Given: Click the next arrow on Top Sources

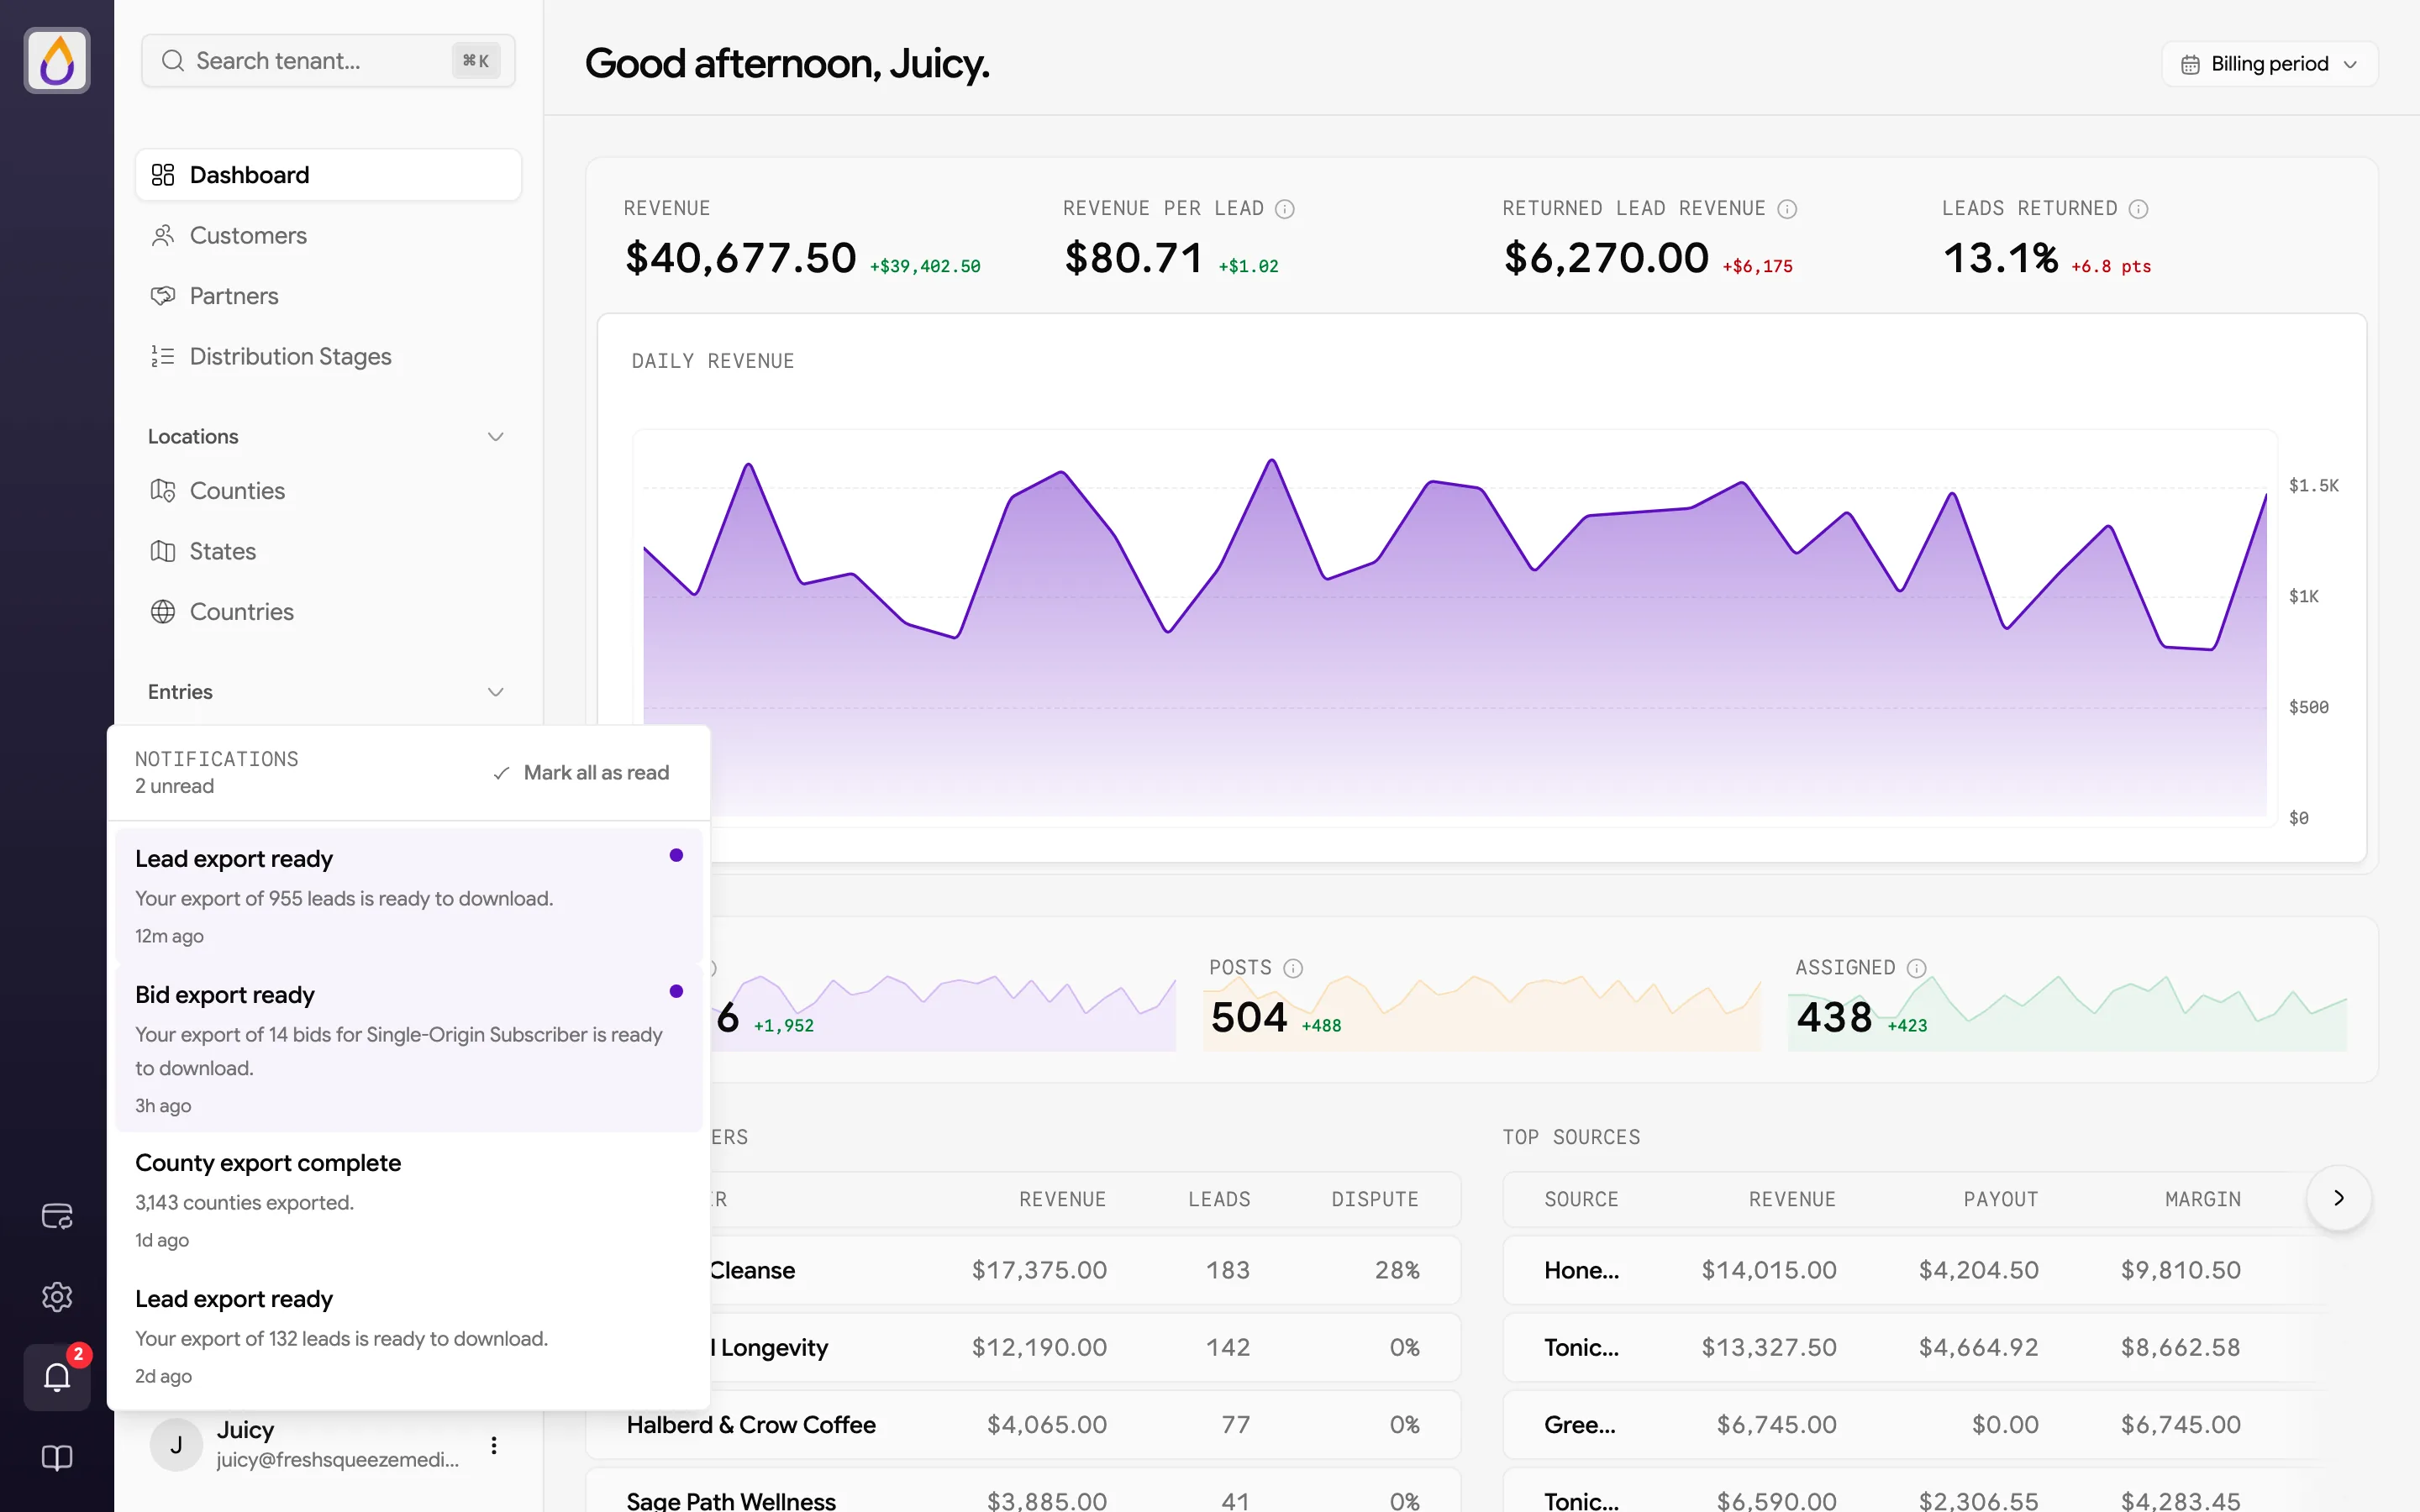Looking at the screenshot, I should 2339,1198.
